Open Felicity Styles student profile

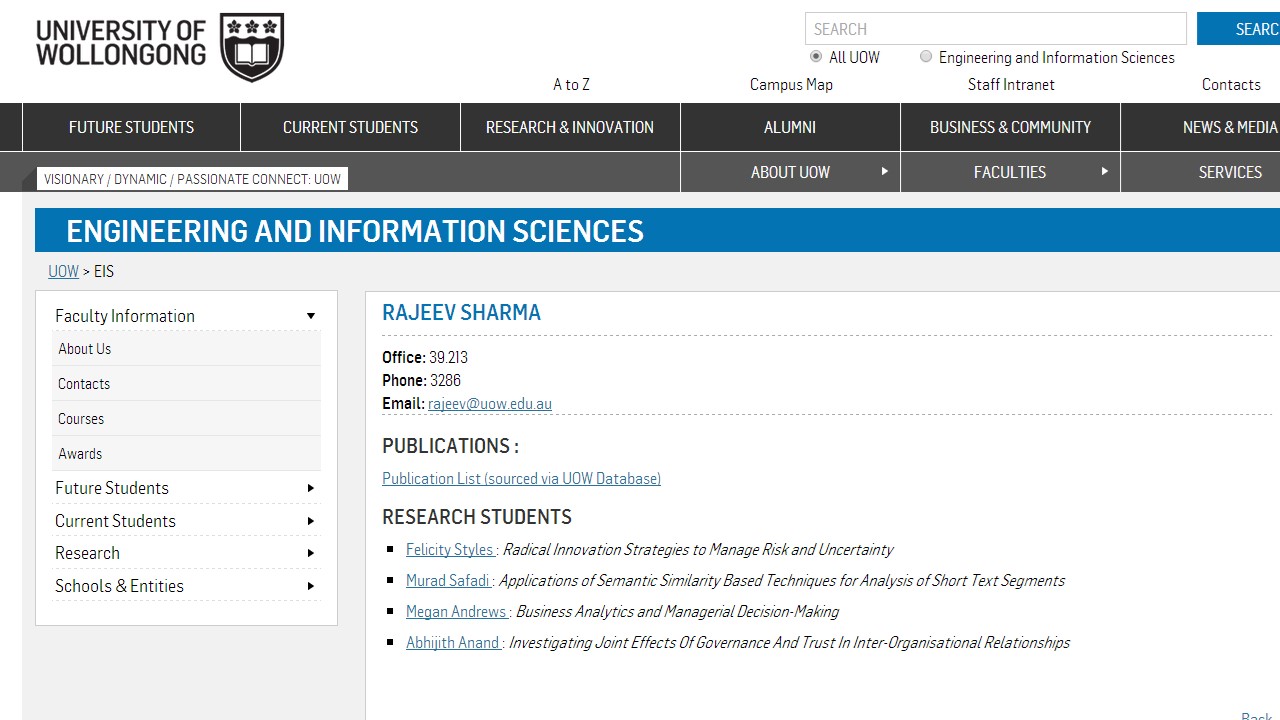point(450,550)
